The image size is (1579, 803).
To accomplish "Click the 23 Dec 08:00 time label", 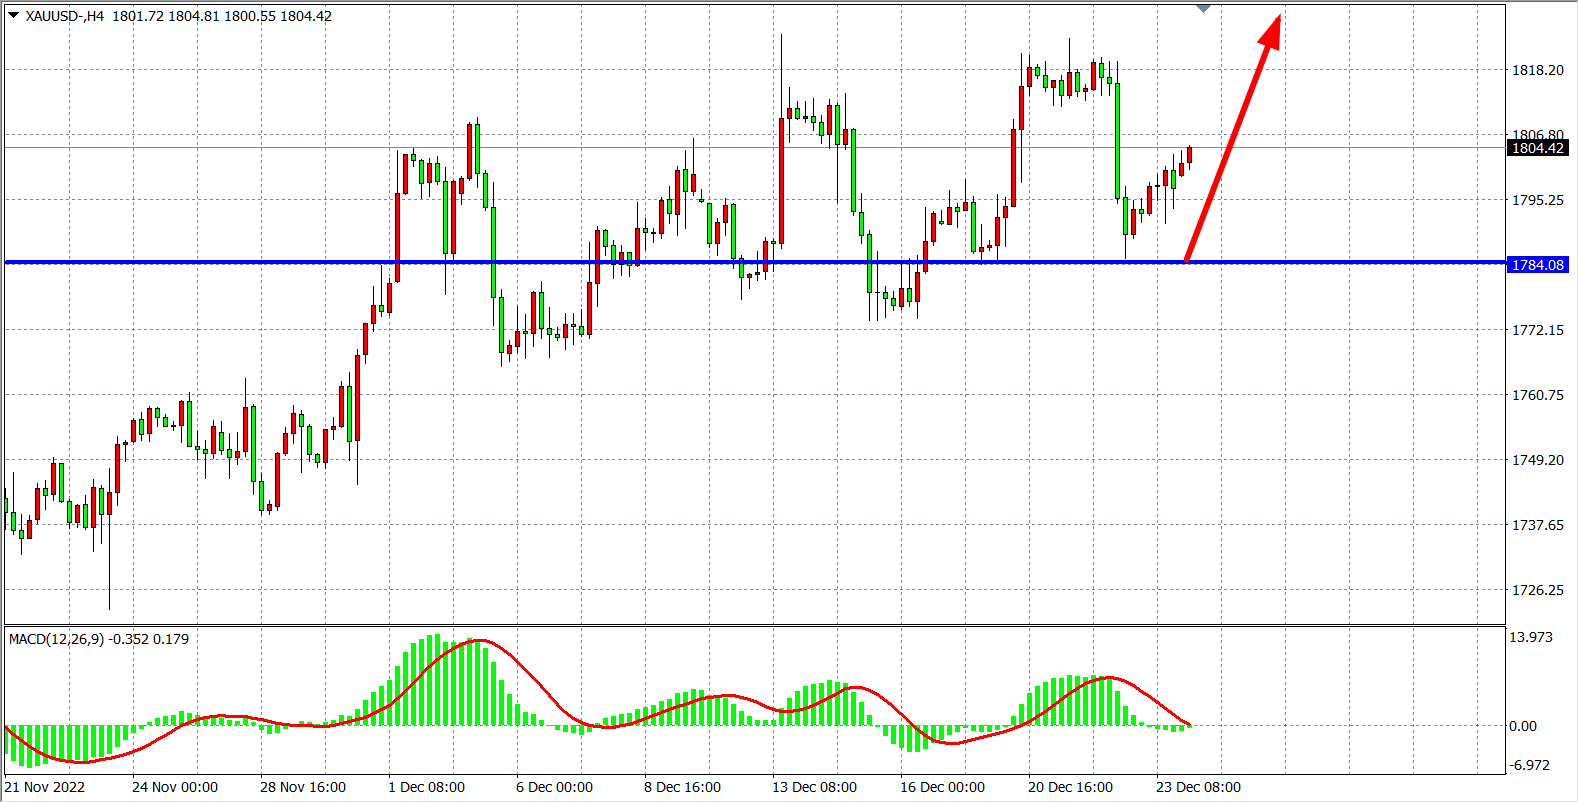I will (x=1198, y=787).
